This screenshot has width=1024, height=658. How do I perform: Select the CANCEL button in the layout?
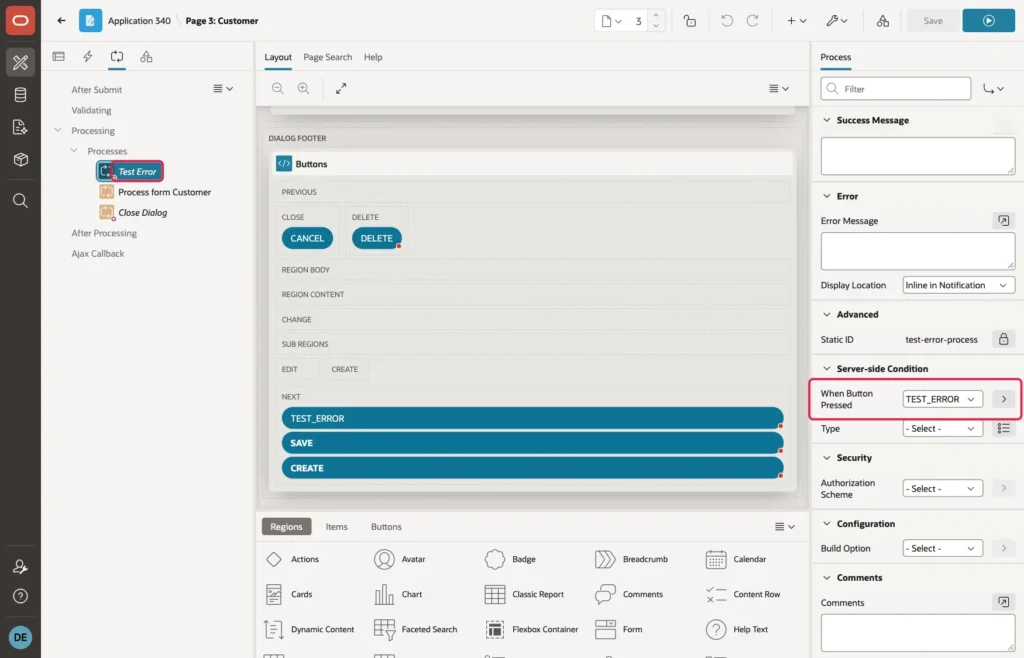point(307,238)
